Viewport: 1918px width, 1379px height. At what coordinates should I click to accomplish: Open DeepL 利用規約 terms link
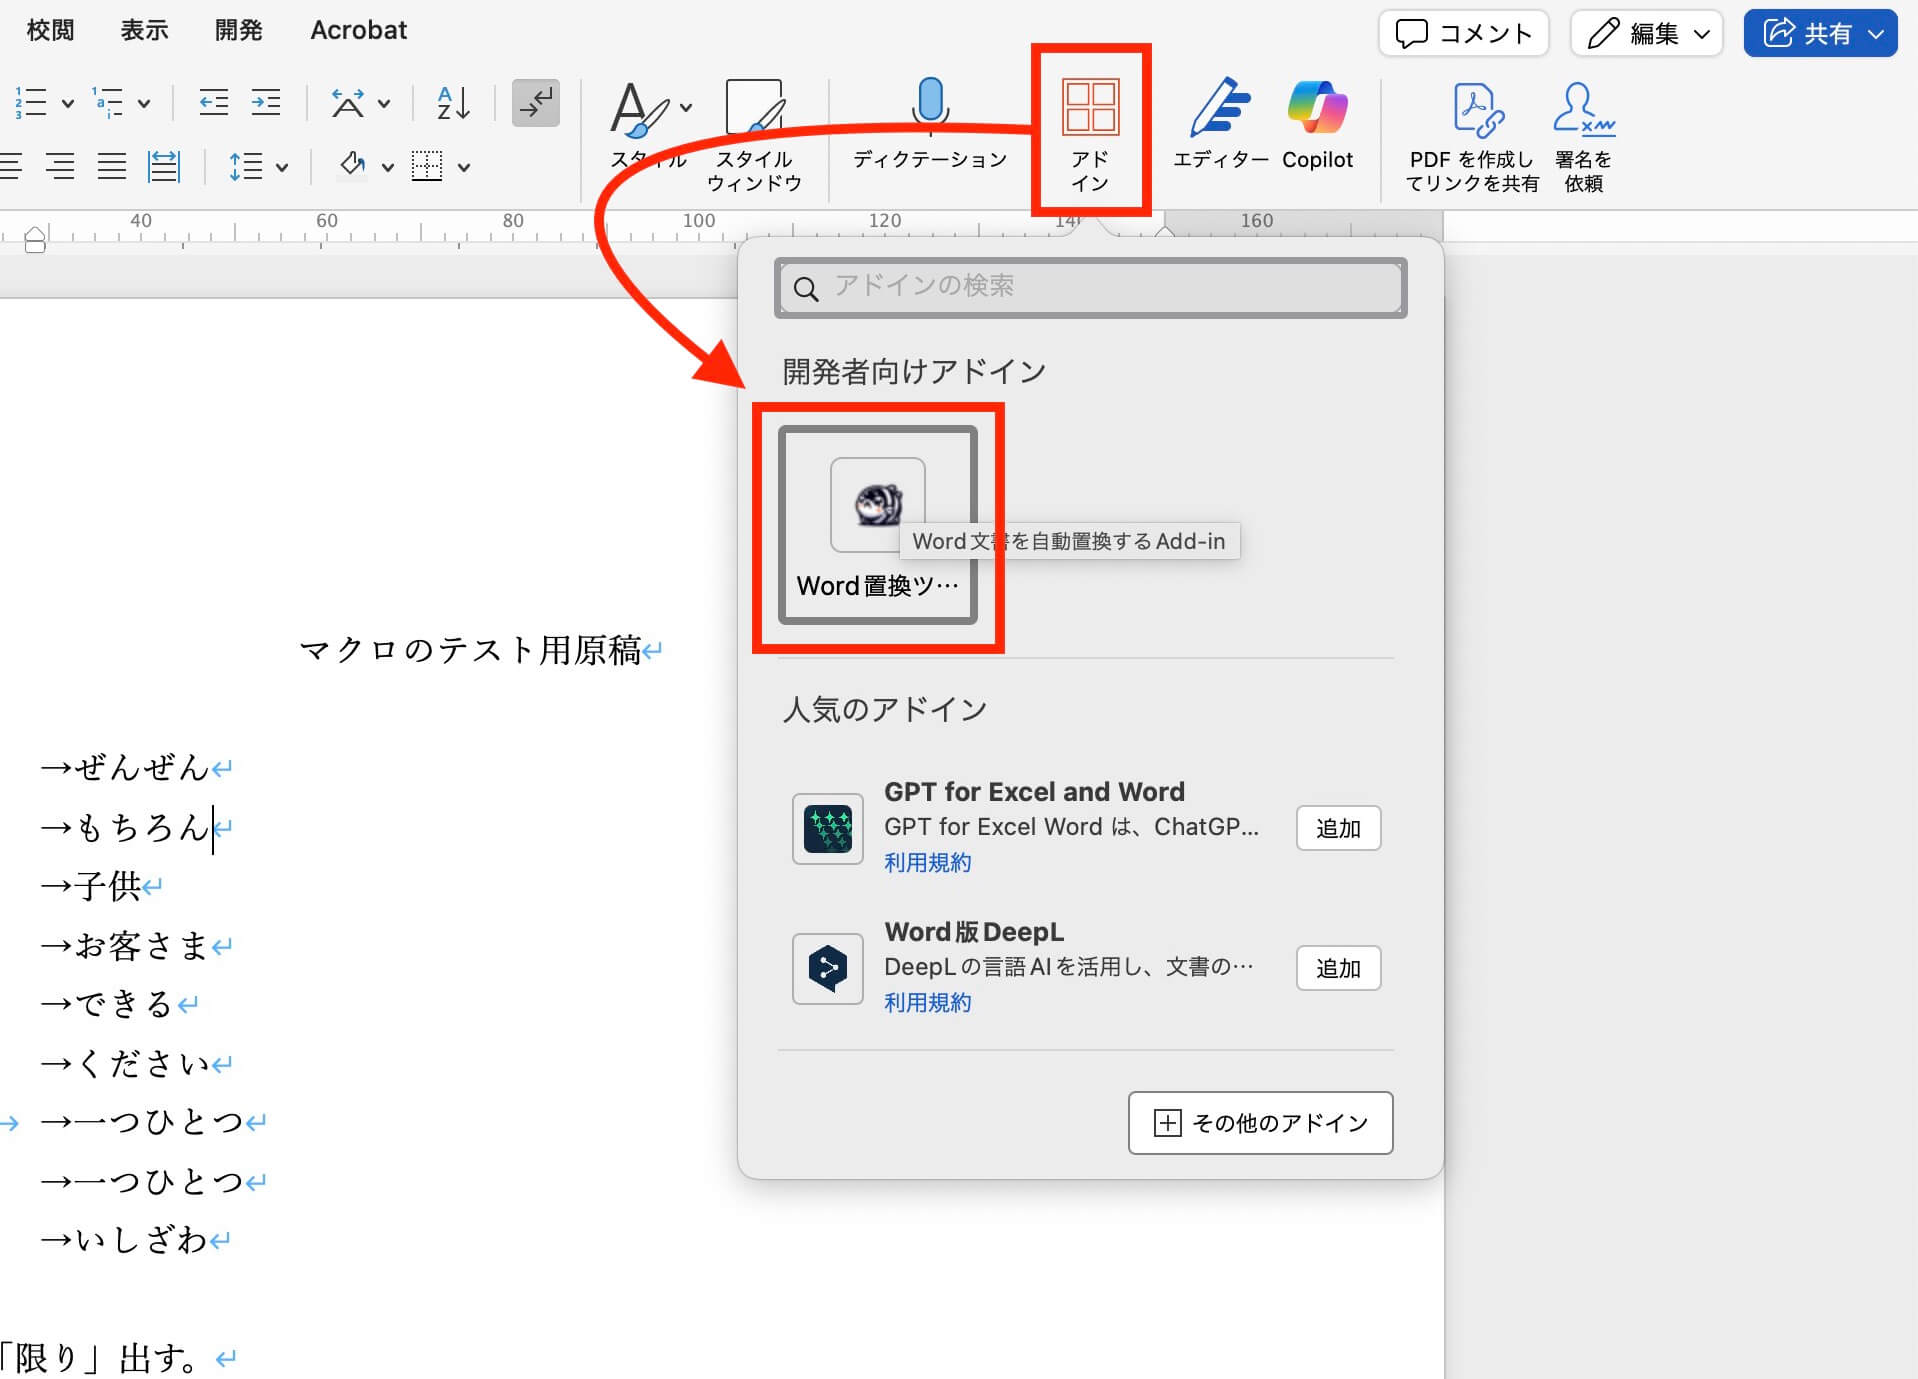point(927,1002)
